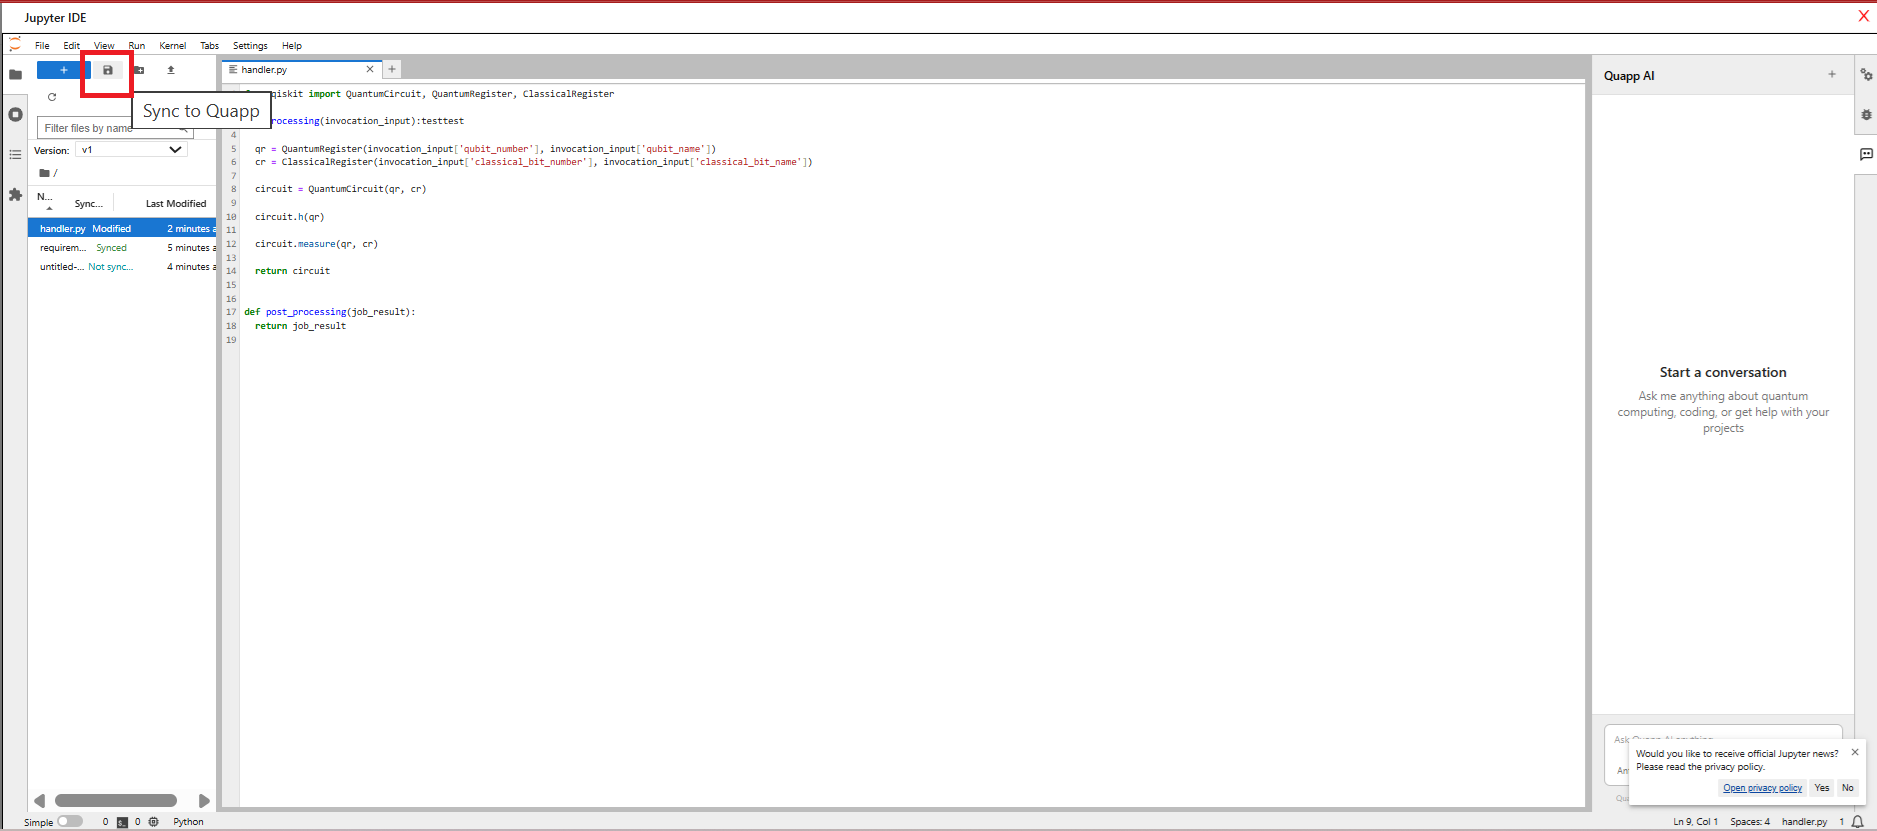Open the privacy policy link
This screenshot has height=831, width=1877.
click(1762, 788)
